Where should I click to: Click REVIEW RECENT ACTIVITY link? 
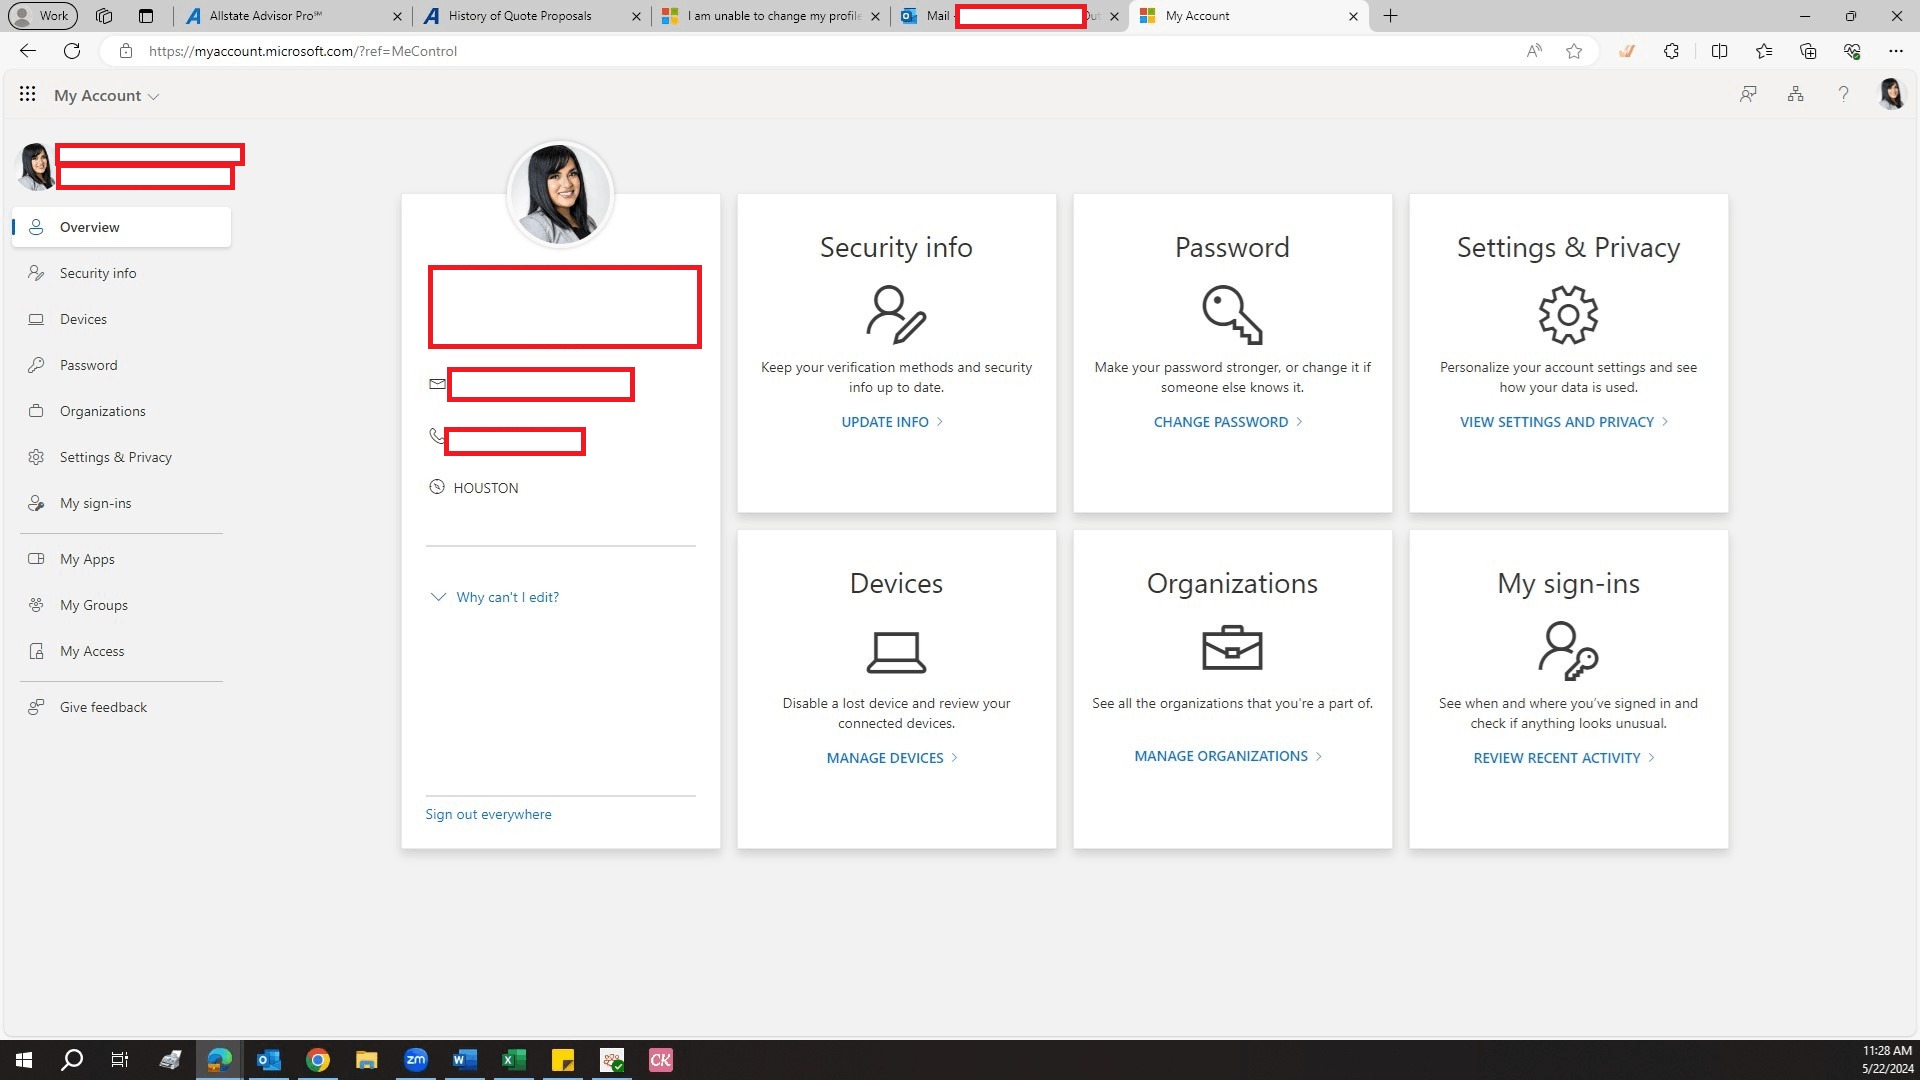click(1564, 758)
